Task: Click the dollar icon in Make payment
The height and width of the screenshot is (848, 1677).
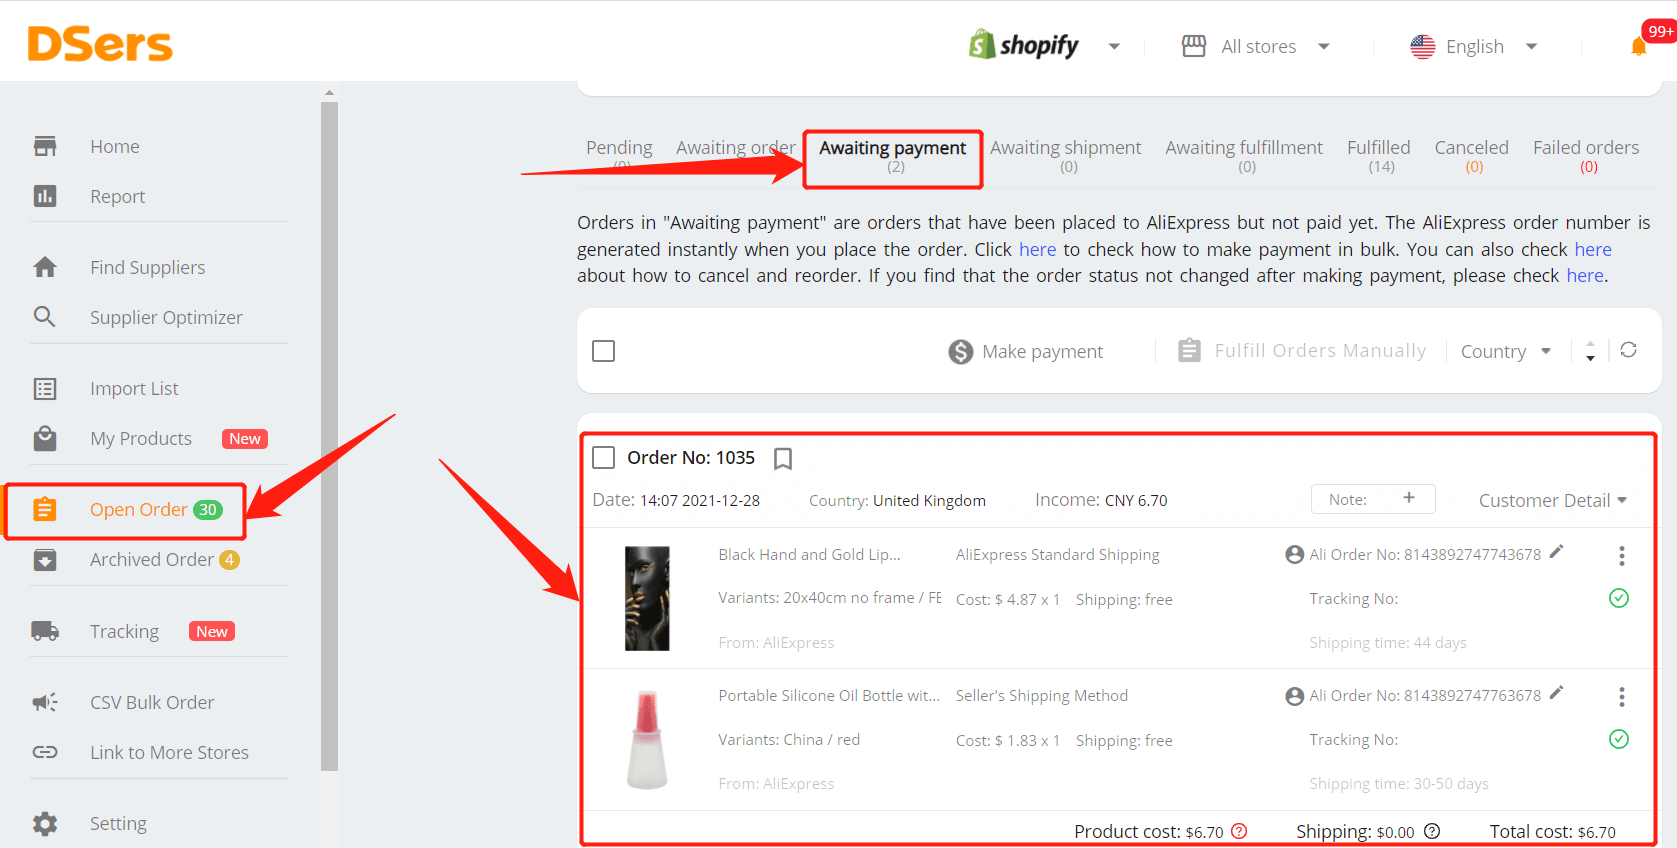Action: click(x=961, y=352)
